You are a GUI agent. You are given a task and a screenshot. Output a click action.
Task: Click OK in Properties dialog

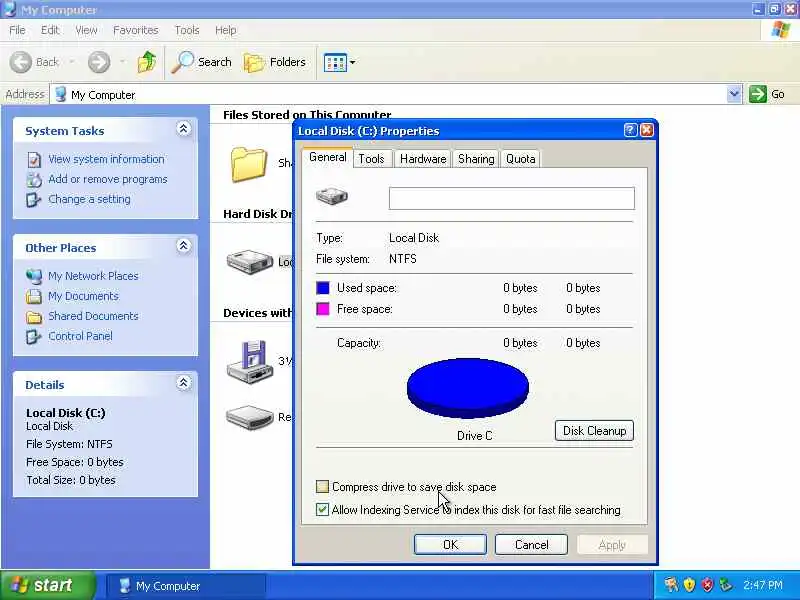(451, 545)
